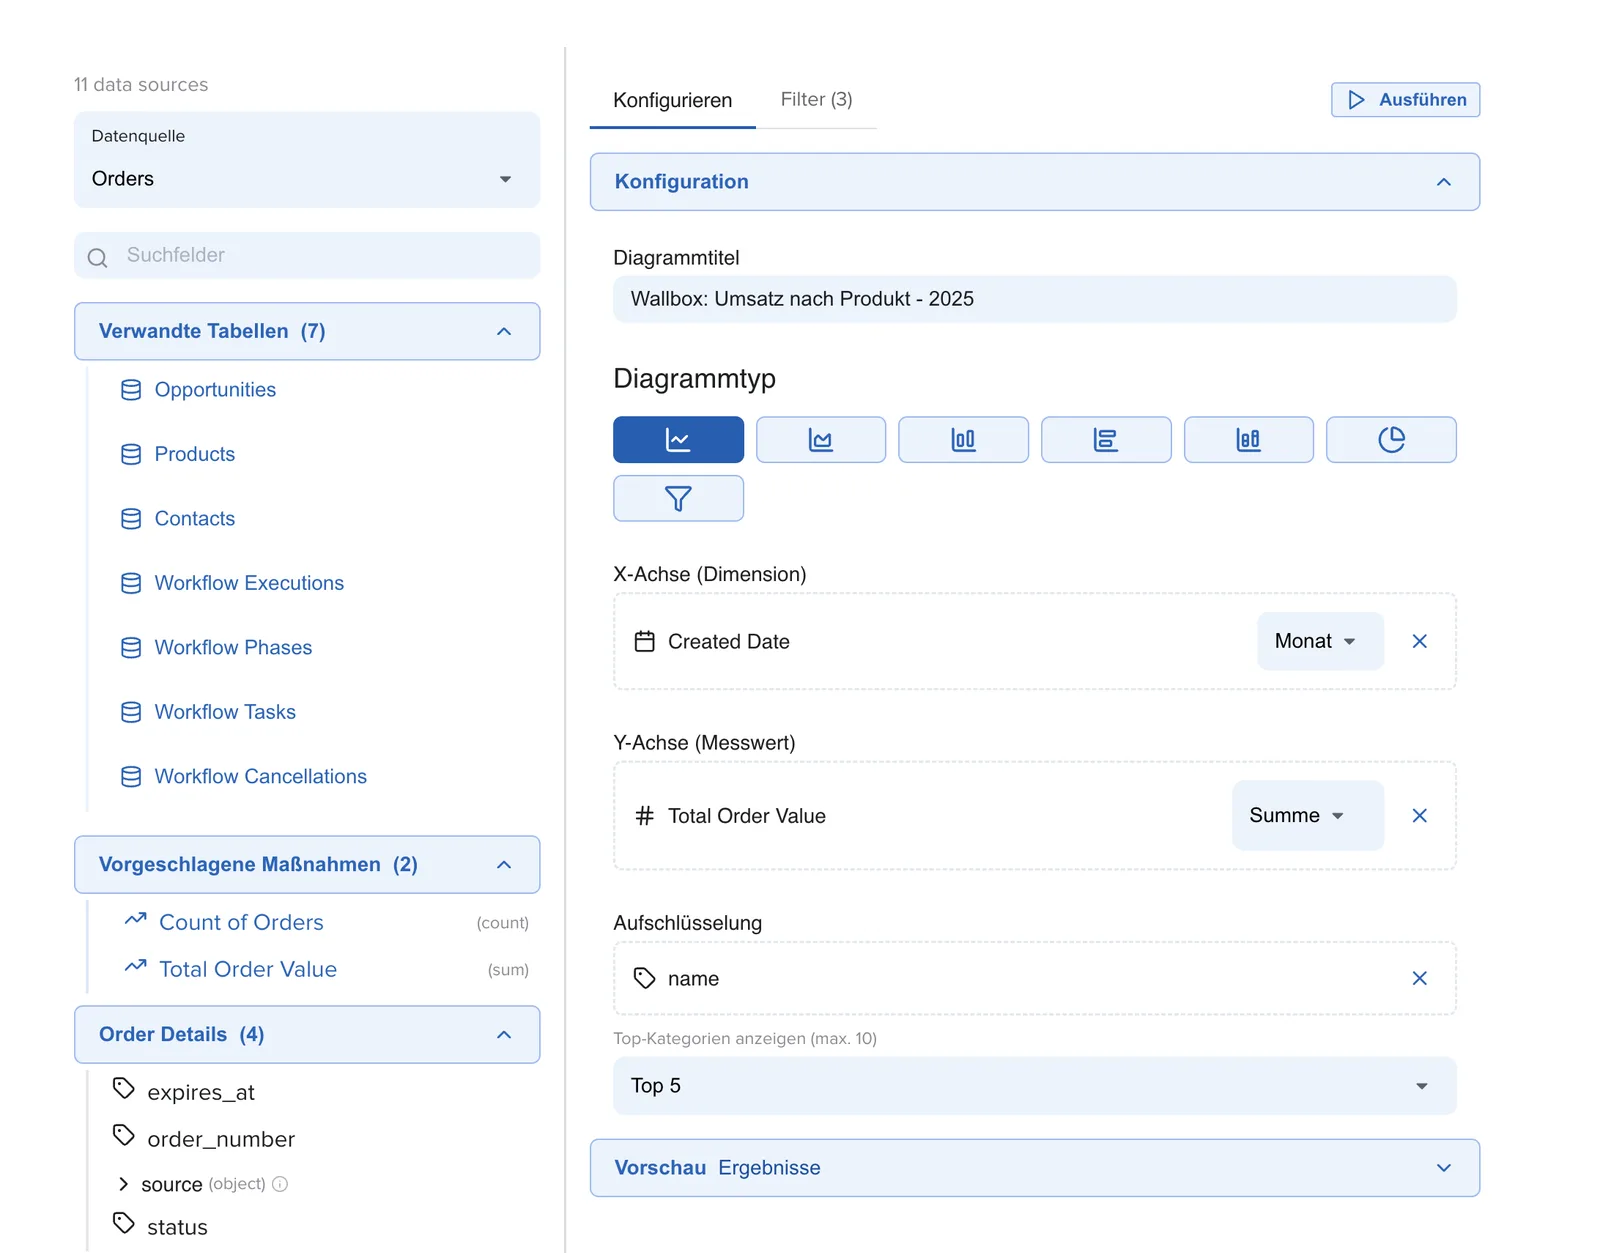Click the status tag icon
The height and width of the screenshot is (1253, 1600).
(x=124, y=1223)
